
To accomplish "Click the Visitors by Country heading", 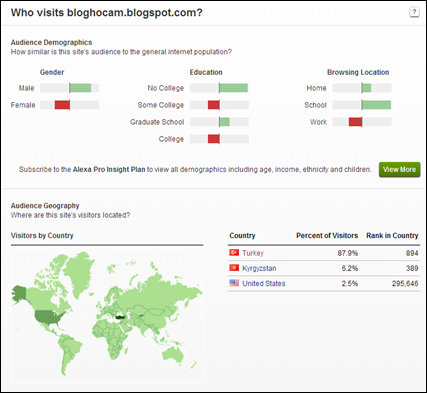I will (42, 235).
